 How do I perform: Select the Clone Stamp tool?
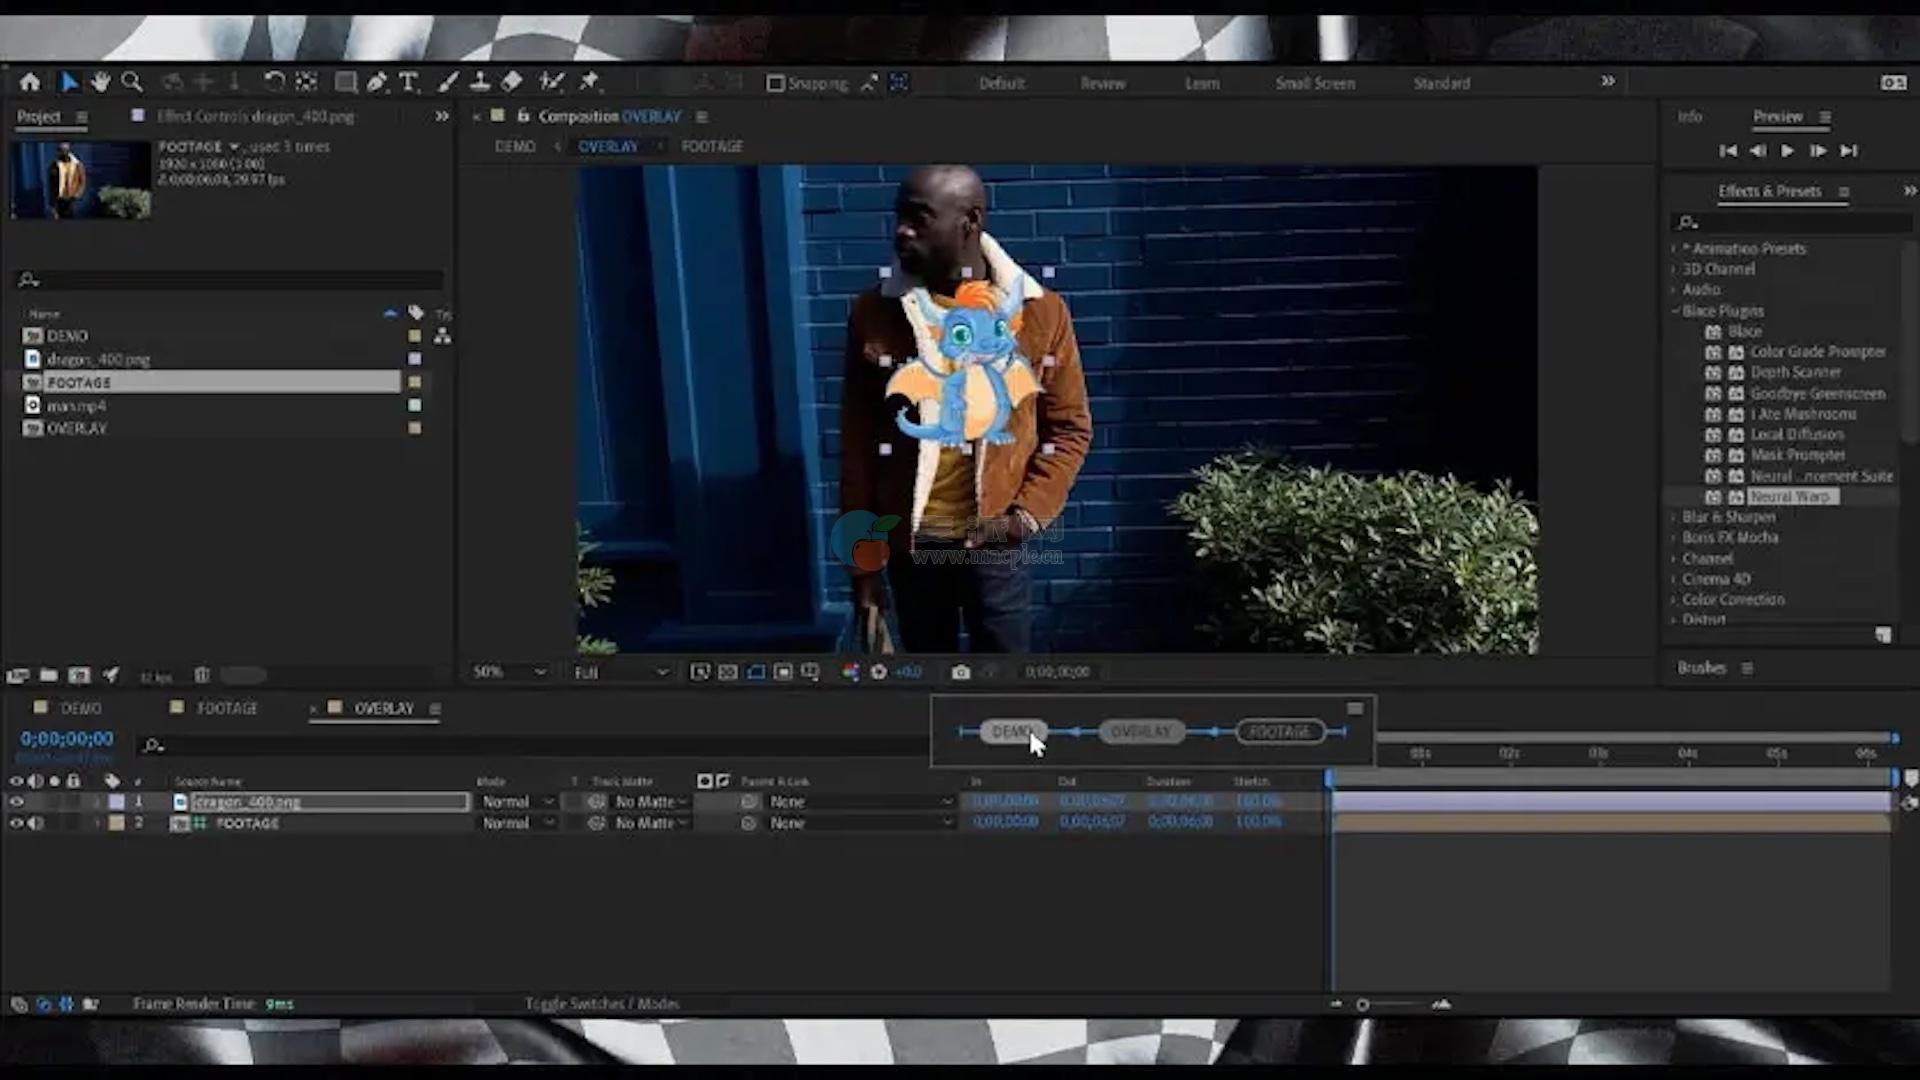(x=480, y=82)
